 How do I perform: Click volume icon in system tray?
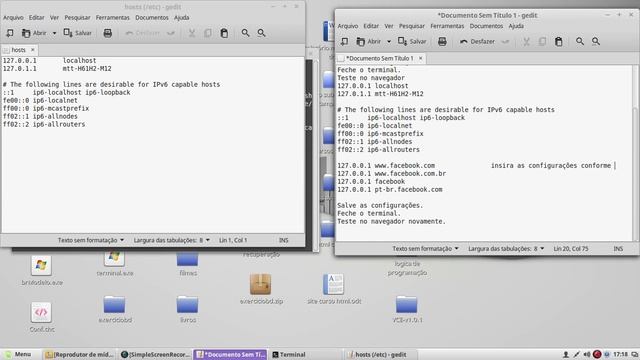587,354
